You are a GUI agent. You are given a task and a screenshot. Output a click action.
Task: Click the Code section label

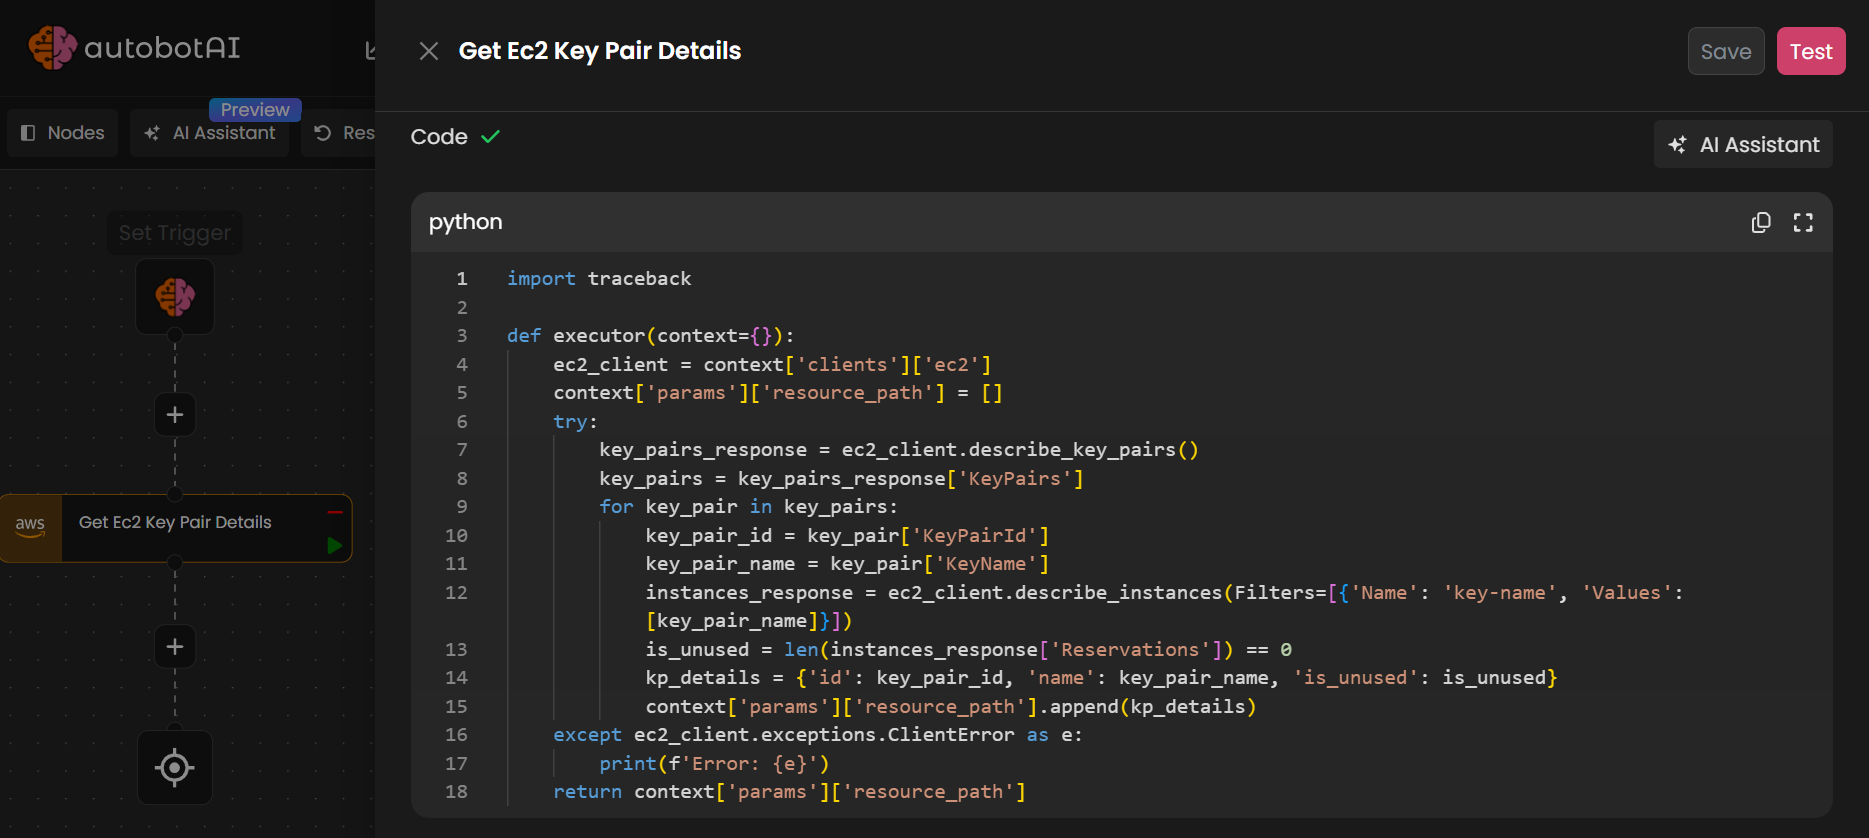(x=439, y=137)
